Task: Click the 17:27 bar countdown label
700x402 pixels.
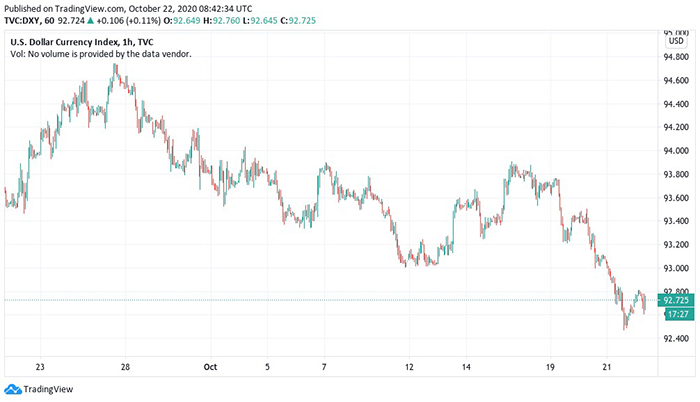Action: (x=675, y=313)
